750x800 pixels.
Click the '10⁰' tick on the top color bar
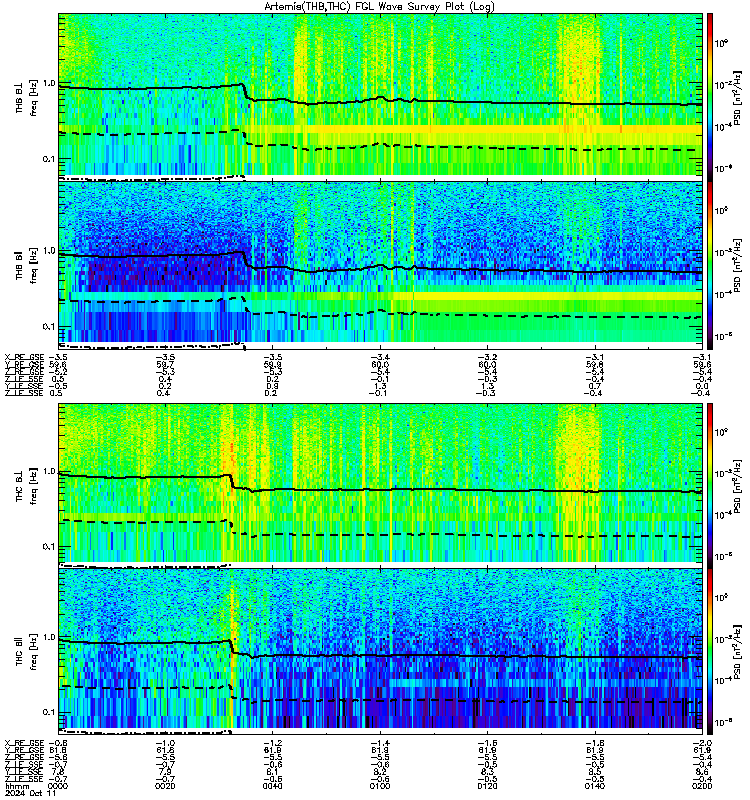coord(721,43)
